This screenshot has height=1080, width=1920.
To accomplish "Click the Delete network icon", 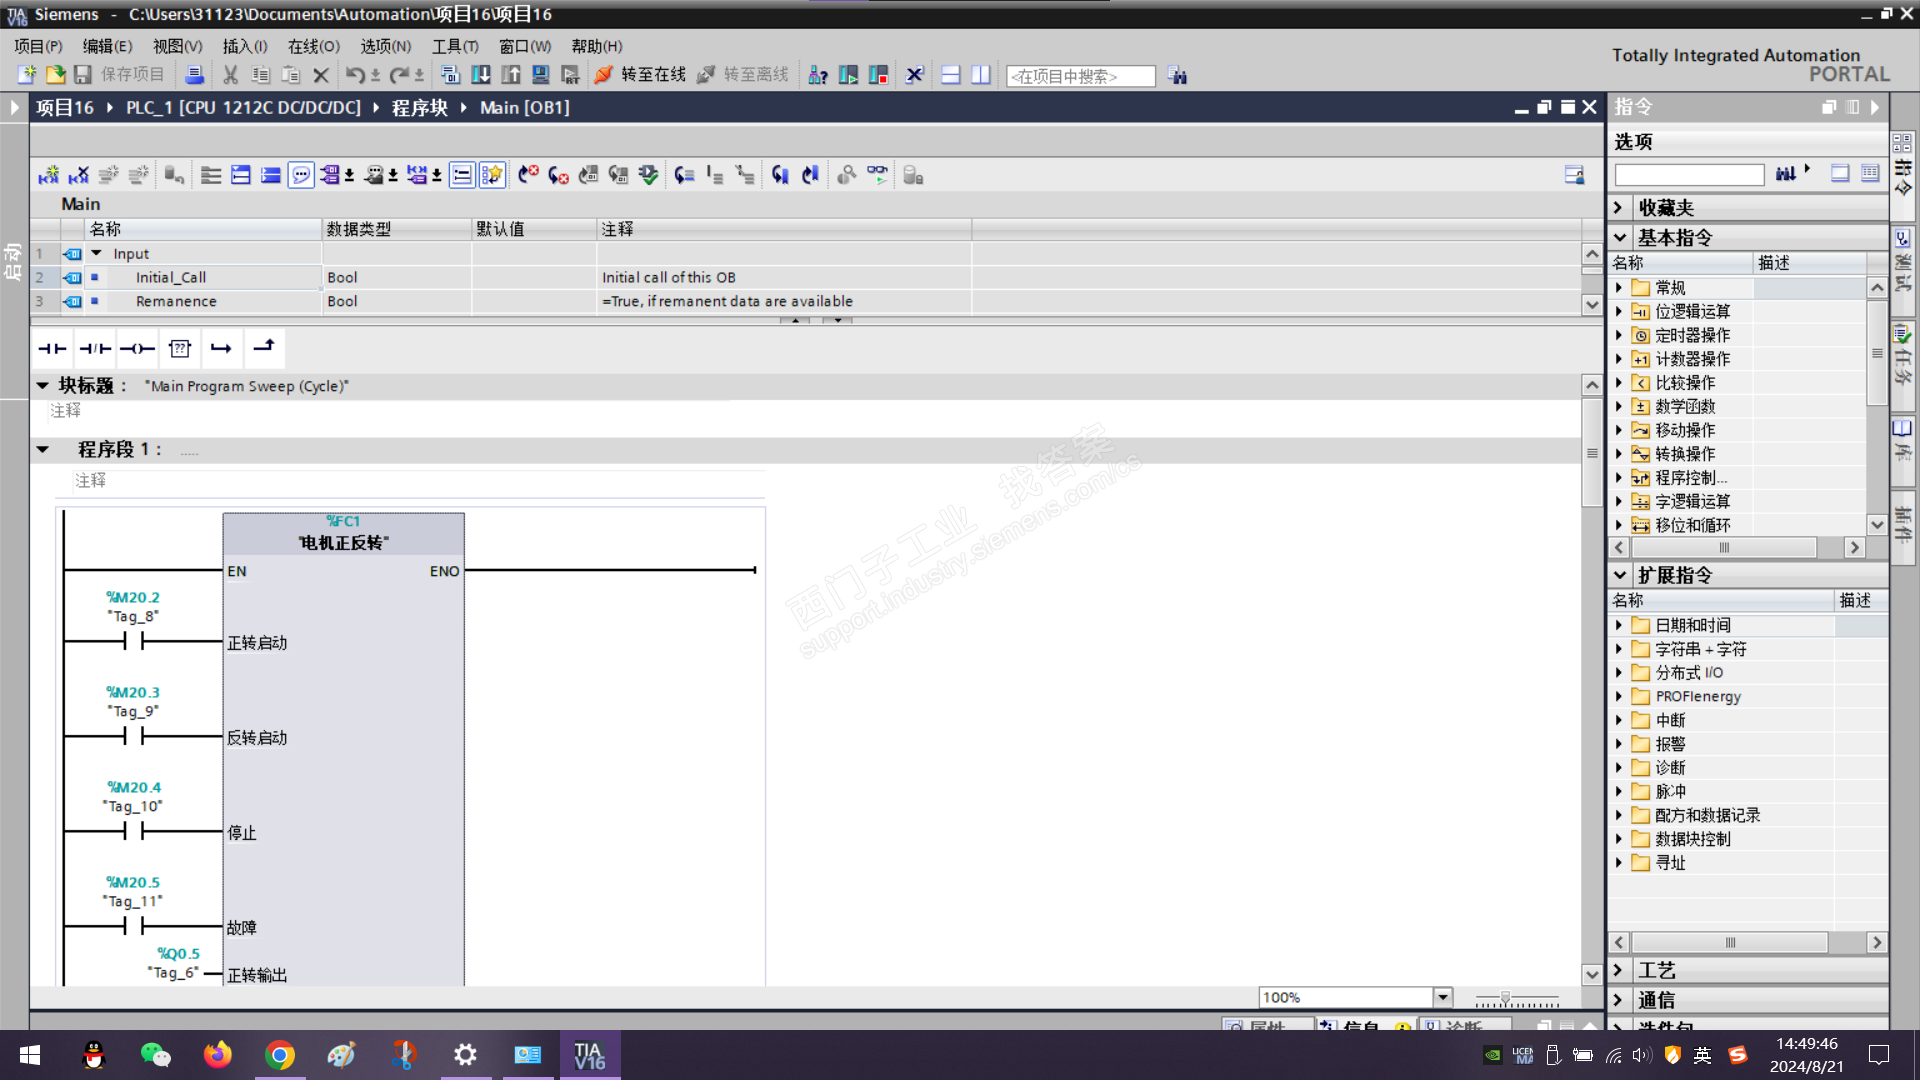I will (x=78, y=176).
